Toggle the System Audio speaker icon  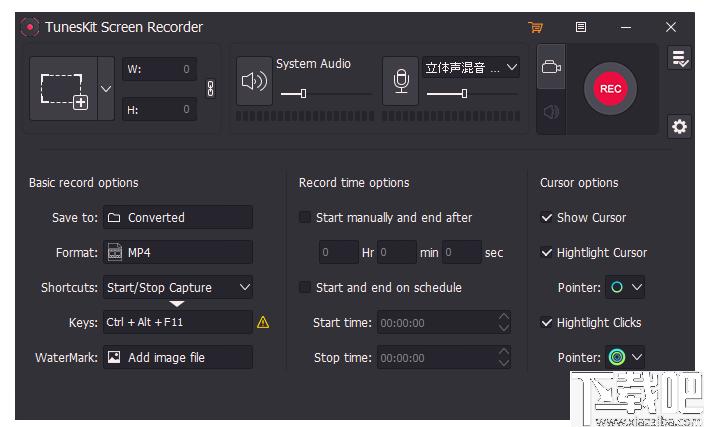(254, 82)
